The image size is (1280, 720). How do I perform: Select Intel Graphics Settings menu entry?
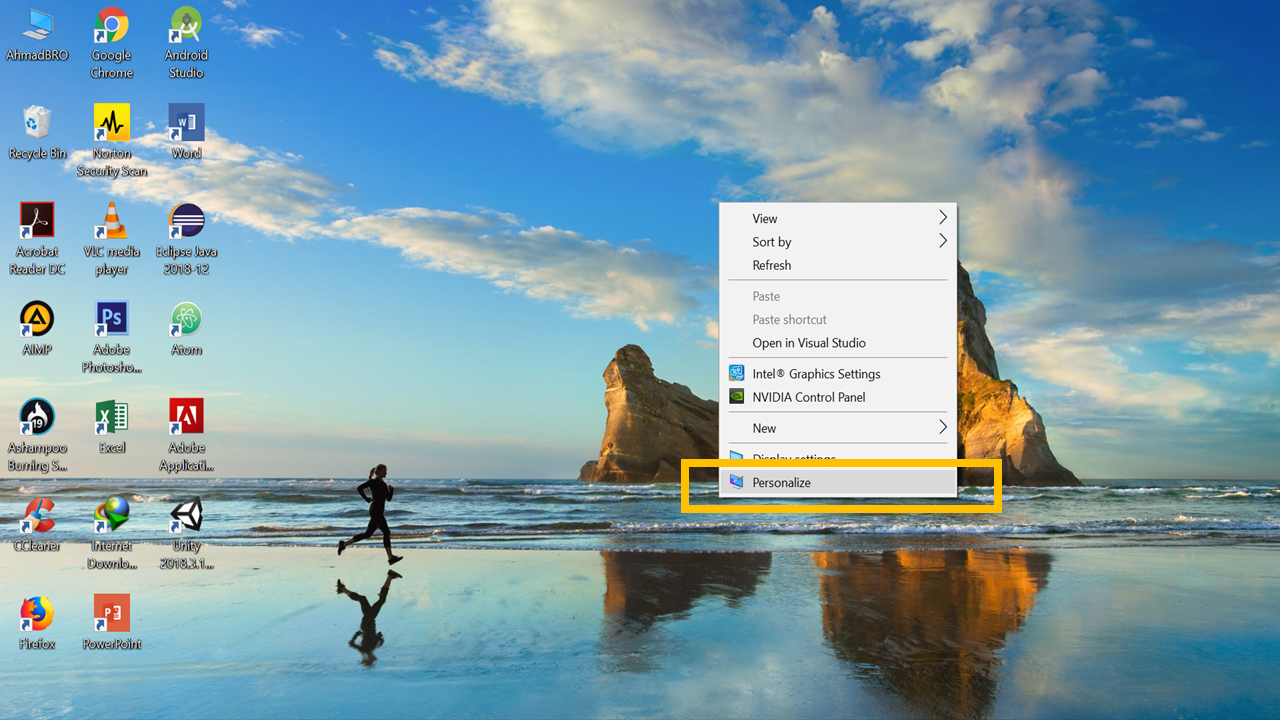click(x=816, y=374)
